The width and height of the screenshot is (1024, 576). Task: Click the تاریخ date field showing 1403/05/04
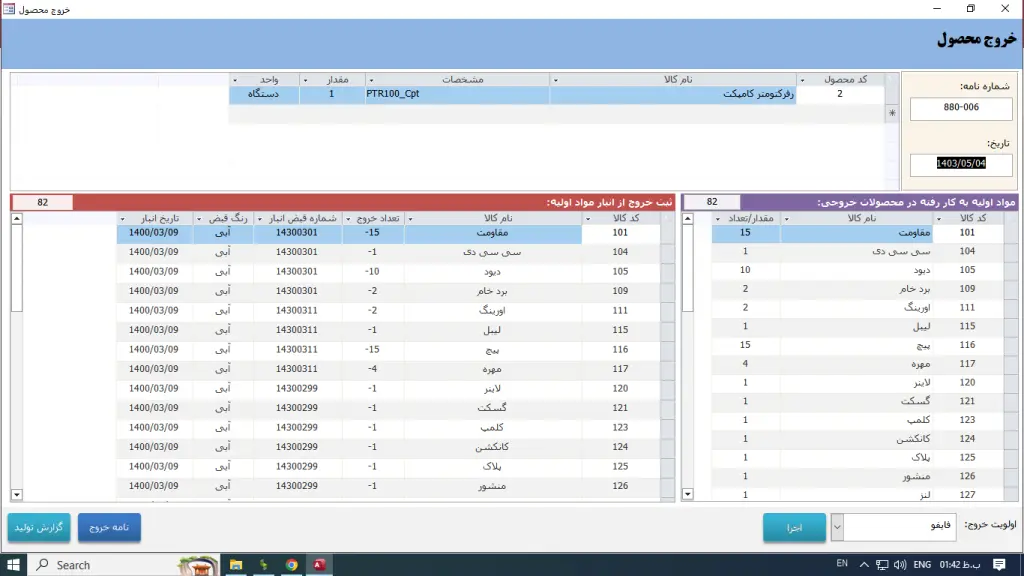[x=960, y=164]
